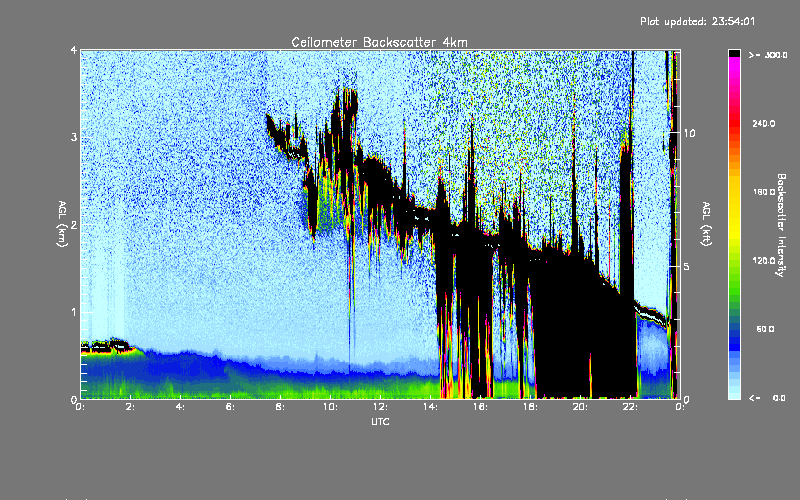Click the '120.0' colorbar label
Image resolution: width=800 pixels, height=500 pixels.
tap(764, 260)
